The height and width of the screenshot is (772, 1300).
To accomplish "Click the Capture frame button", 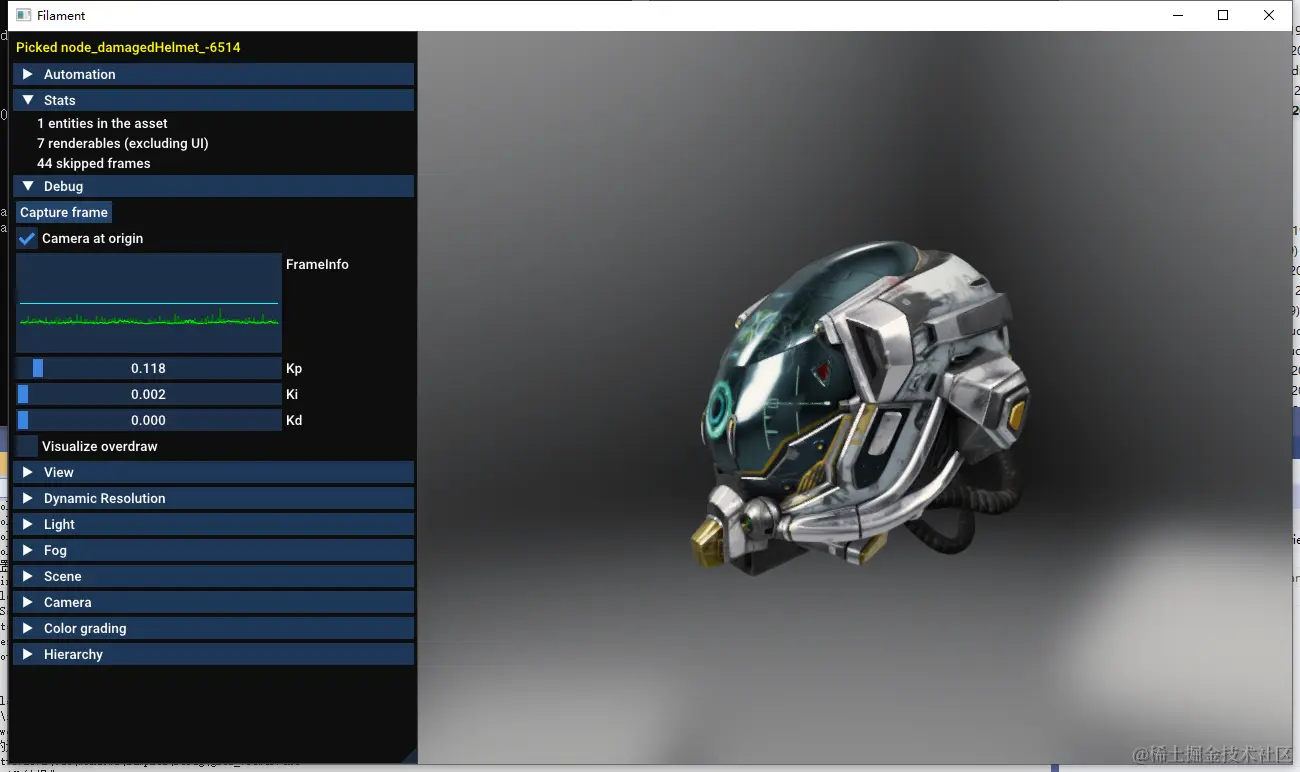I will (64, 212).
